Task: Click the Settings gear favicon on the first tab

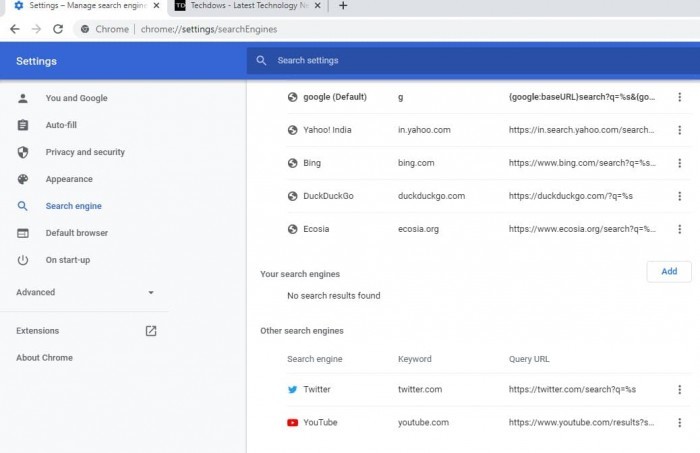Action: coord(19,6)
